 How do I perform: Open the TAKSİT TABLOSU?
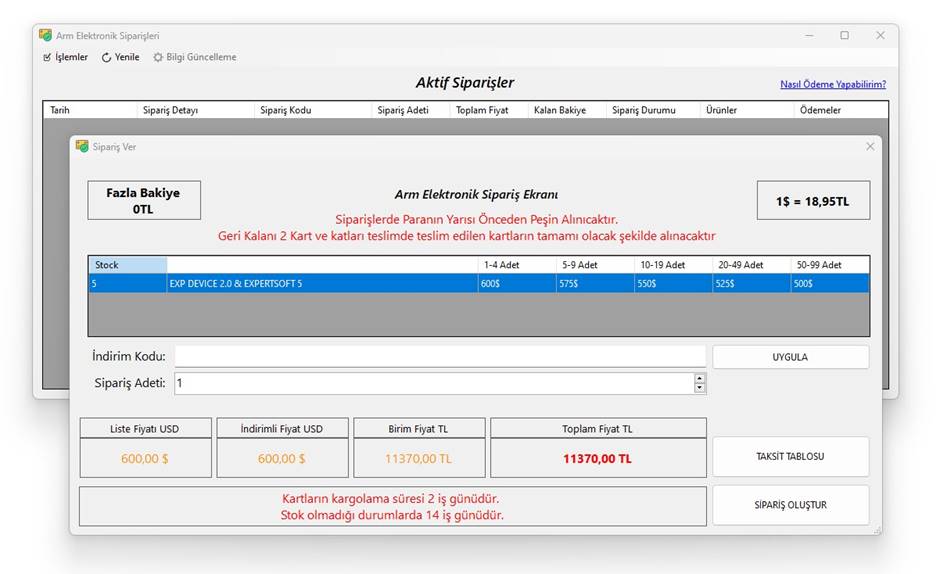(790, 456)
